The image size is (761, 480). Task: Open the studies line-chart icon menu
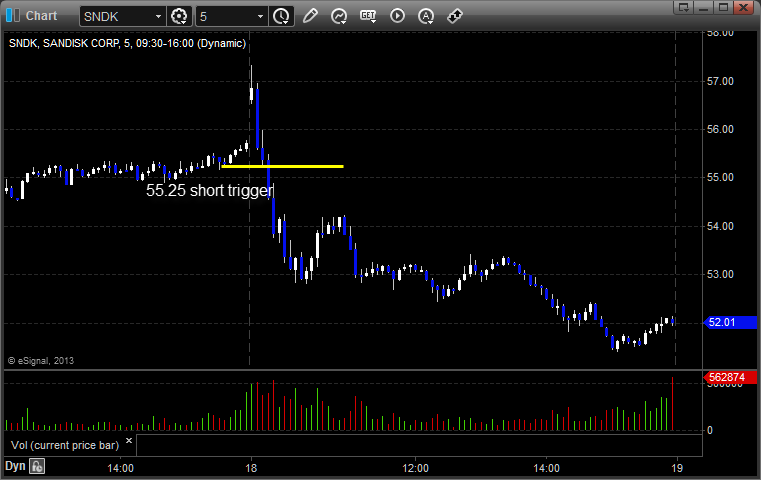(x=339, y=16)
